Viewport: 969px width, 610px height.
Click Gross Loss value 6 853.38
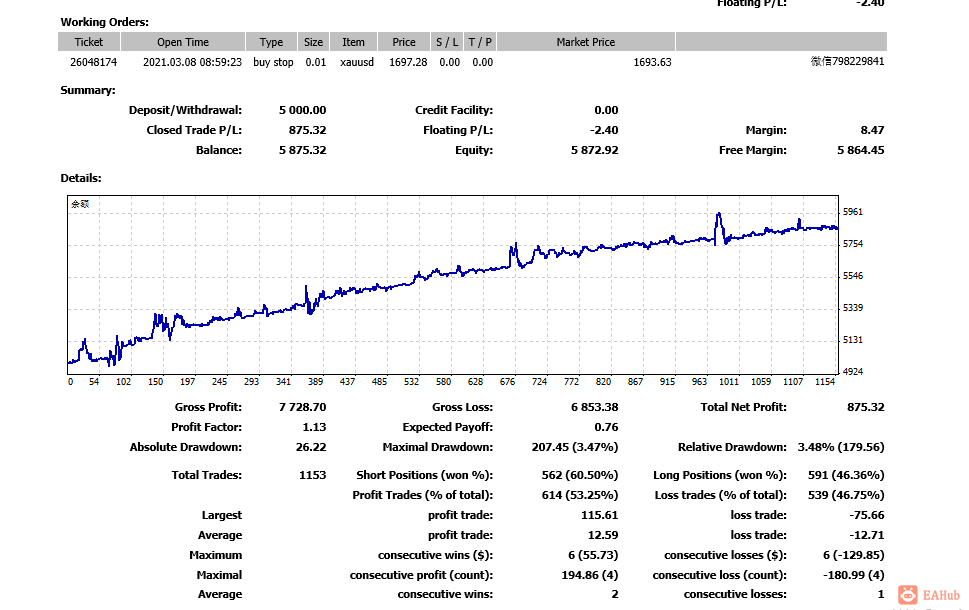[595, 407]
